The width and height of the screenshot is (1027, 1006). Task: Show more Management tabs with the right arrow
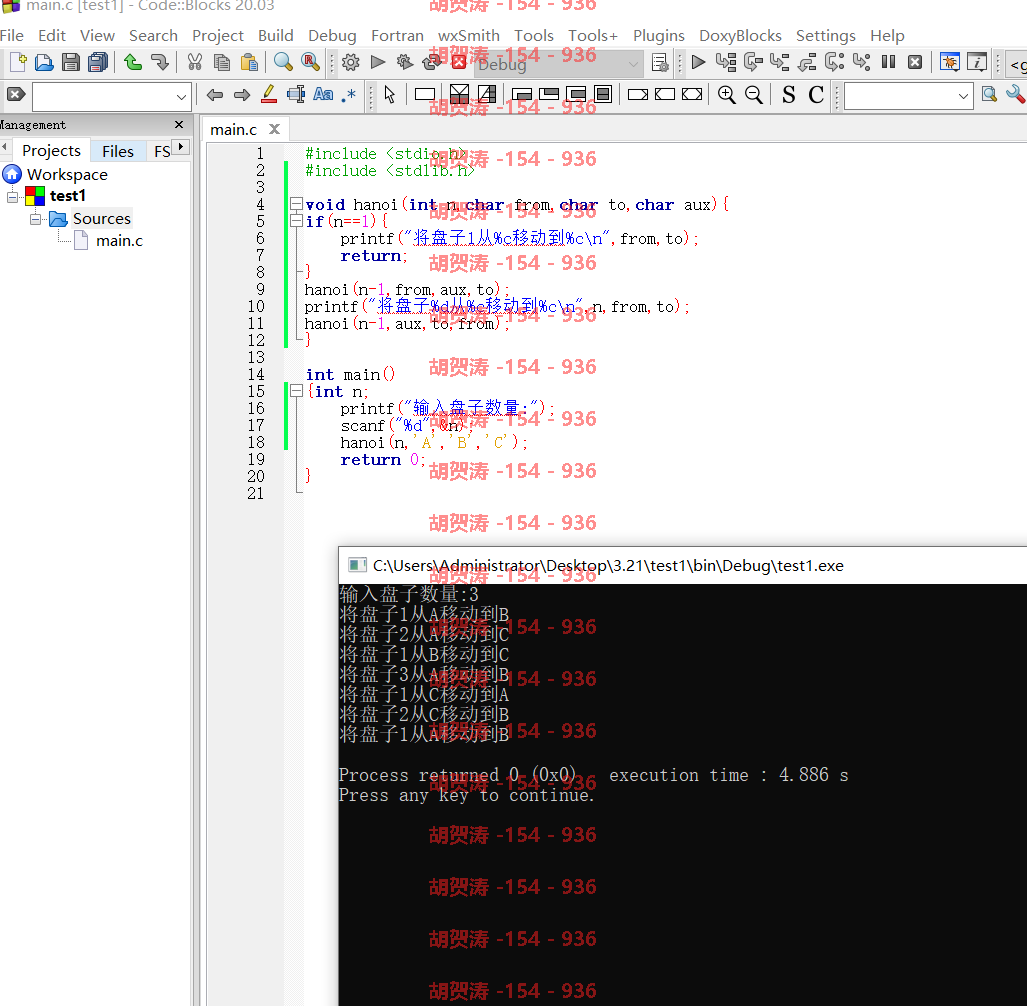(181, 147)
